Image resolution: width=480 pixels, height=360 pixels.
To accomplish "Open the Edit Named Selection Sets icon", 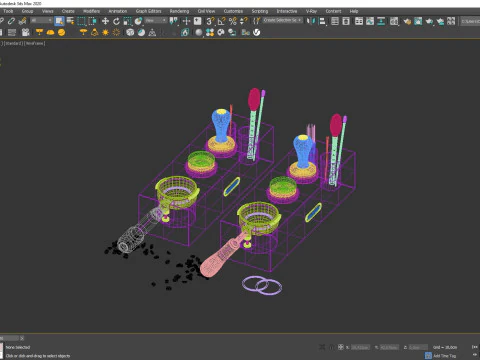I will [x=257, y=21].
